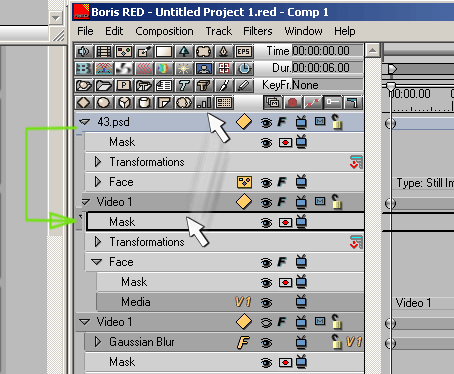Select the Natural media tree icon

[184, 51]
